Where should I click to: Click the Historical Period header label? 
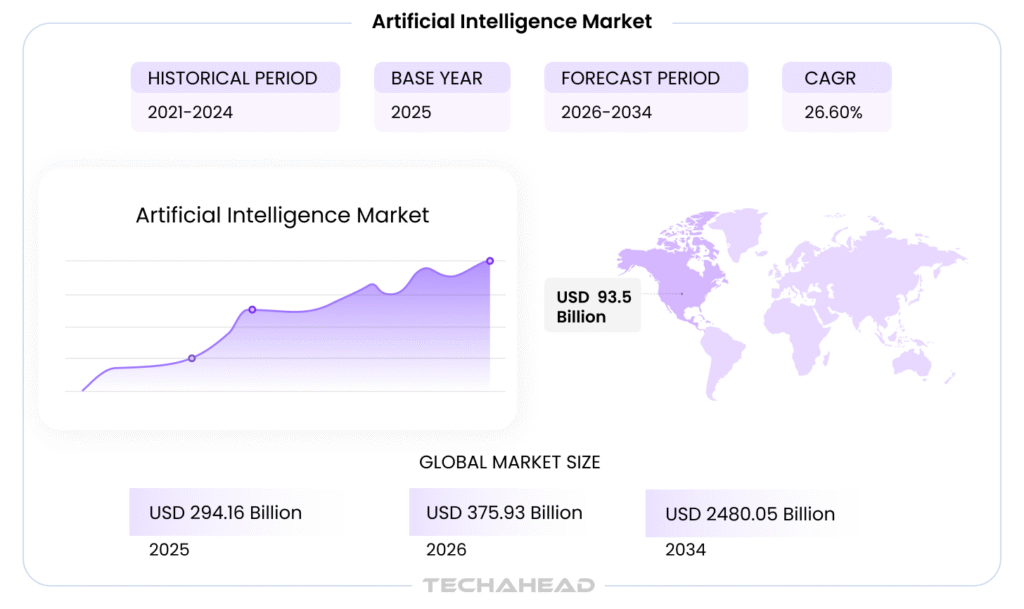click(x=233, y=78)
